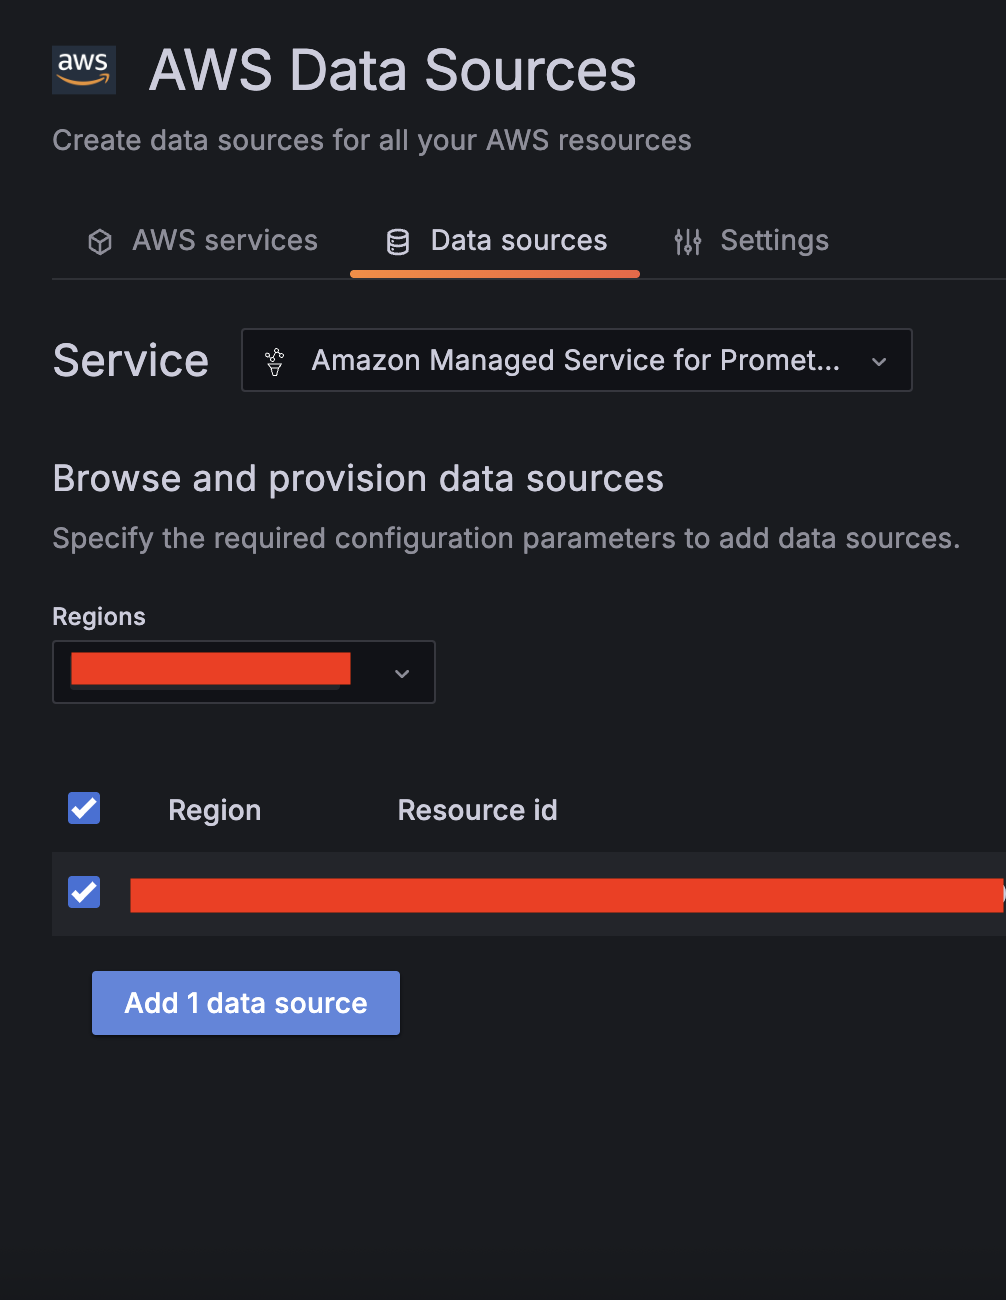This screenshot has height=1300, width=1006.
Task: Select the Data sources tab
Action: (518, 241)
